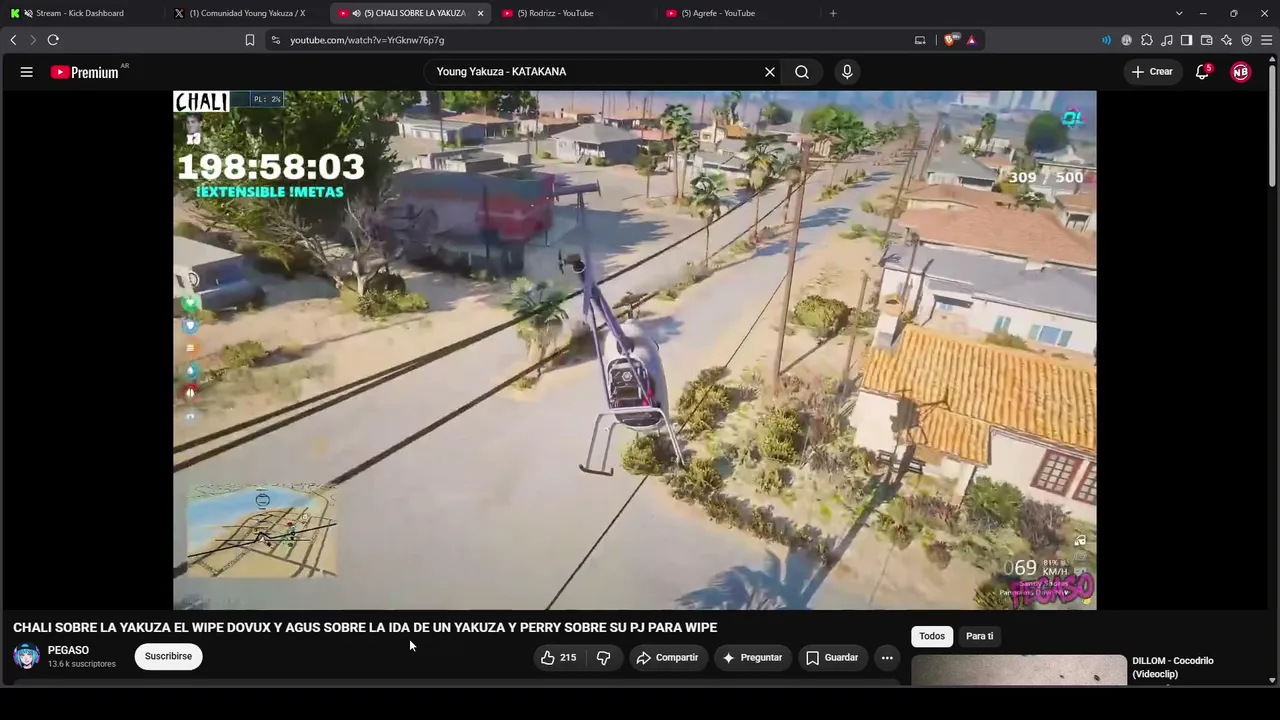Open the browser main menu
This screenshot has width=1280, height=720.
coord(1267,40)
